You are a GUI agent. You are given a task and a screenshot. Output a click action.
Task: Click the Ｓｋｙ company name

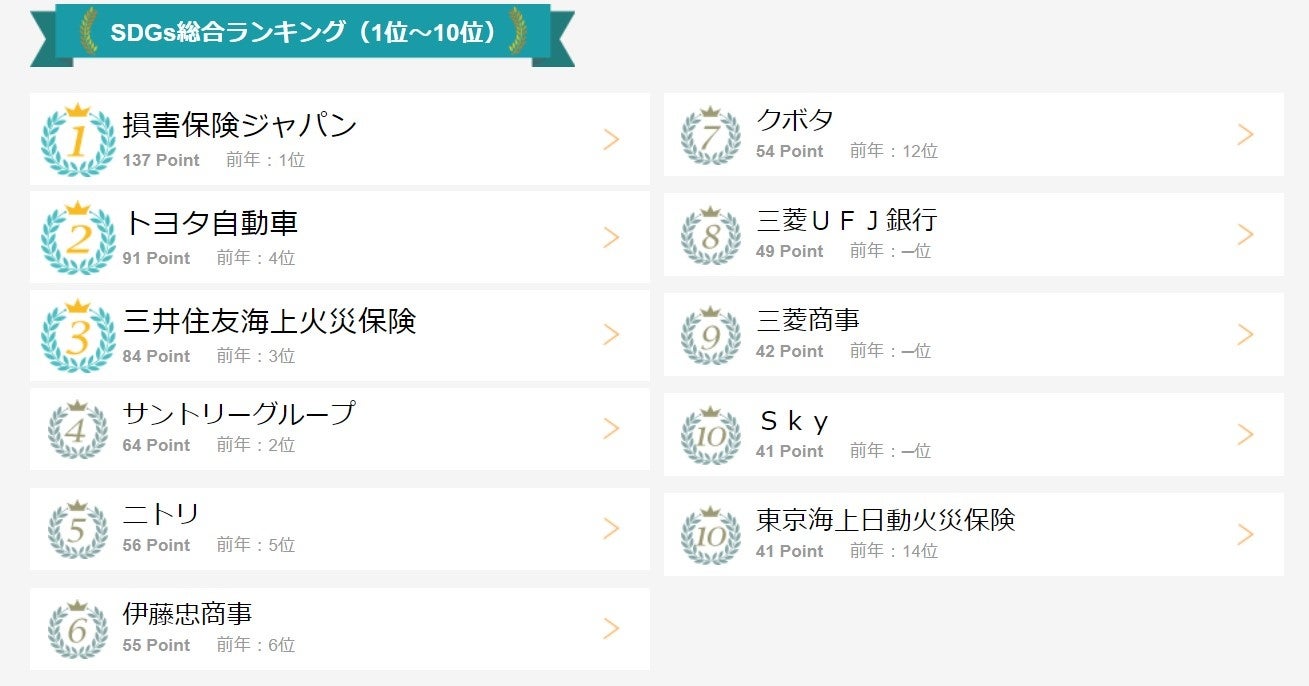click(794, 421)
